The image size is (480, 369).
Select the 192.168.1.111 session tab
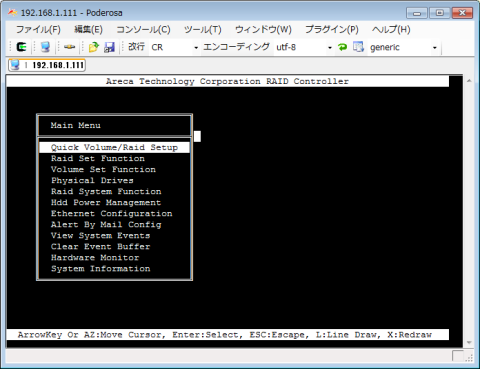pyautogui.click(x=47, y=65)
